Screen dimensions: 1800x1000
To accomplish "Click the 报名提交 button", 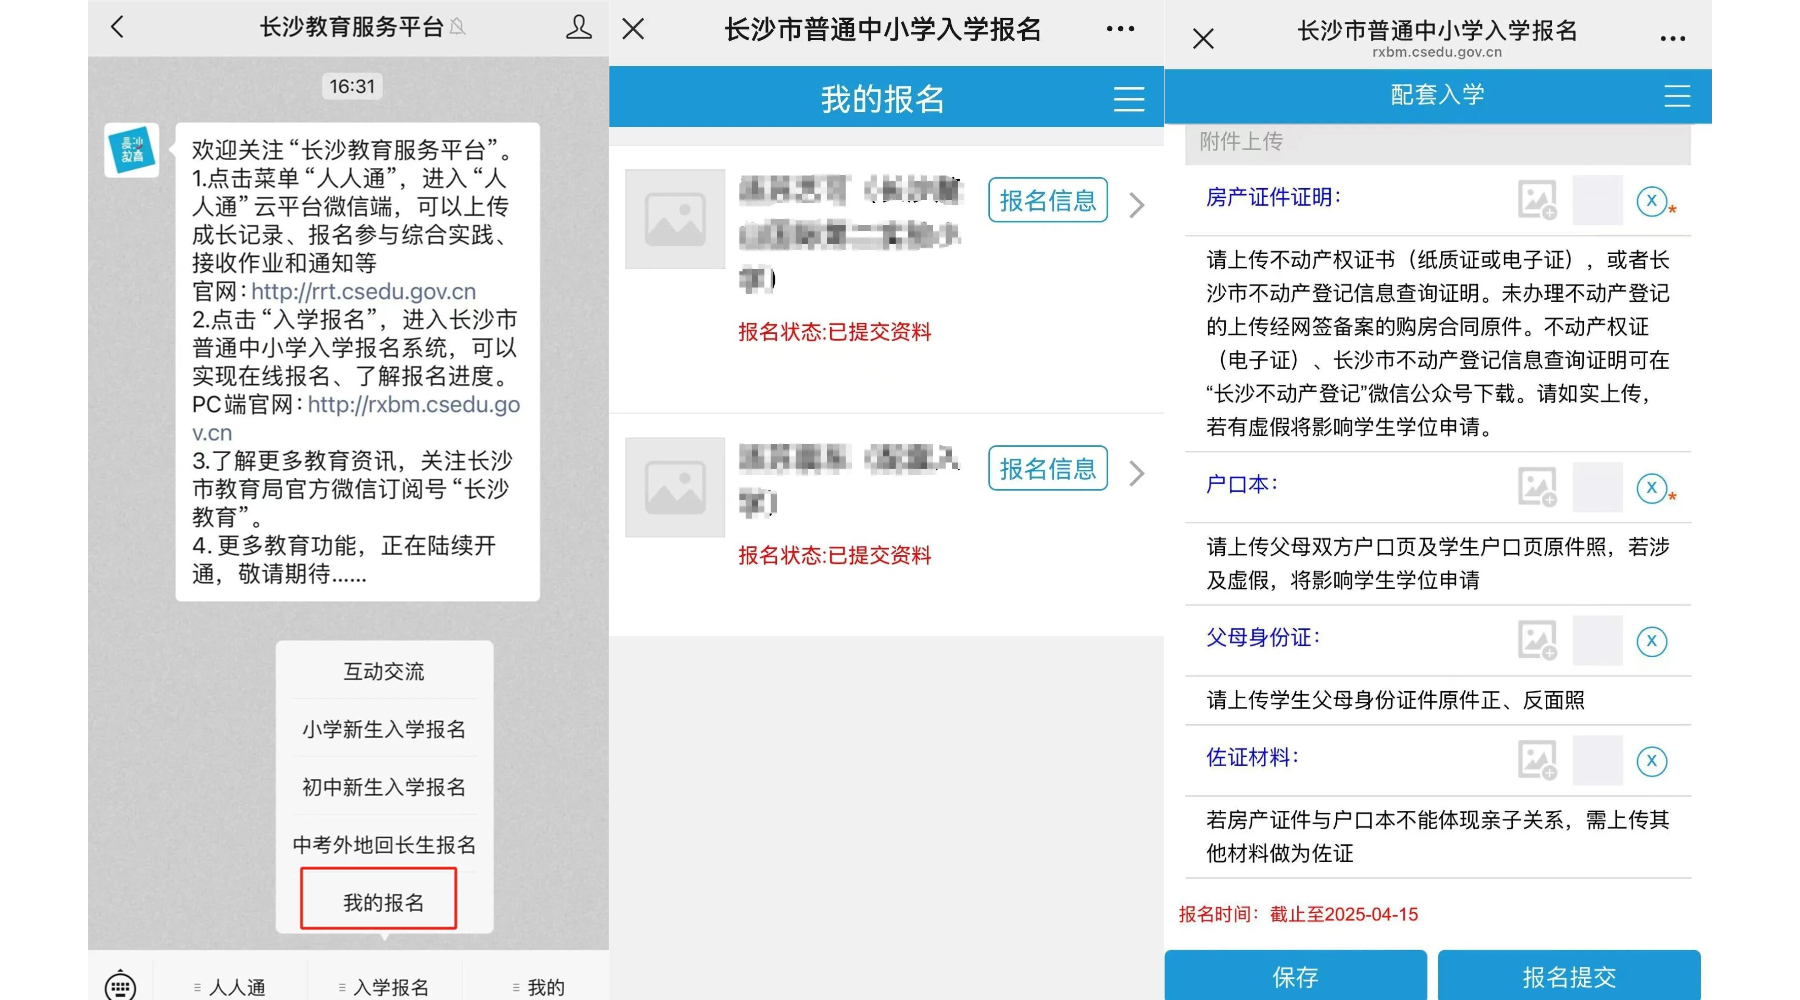I will point(1568,976).
